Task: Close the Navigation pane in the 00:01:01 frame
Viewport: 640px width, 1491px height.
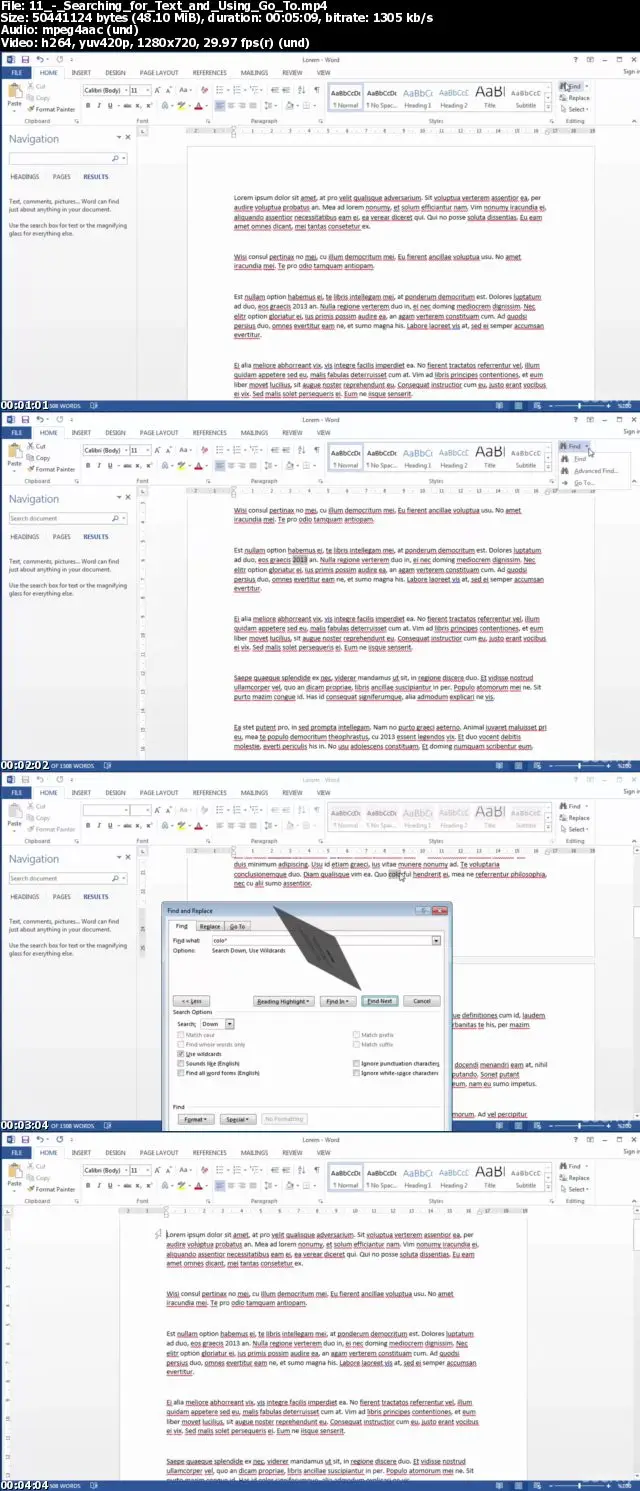Action: coord(127,137)
